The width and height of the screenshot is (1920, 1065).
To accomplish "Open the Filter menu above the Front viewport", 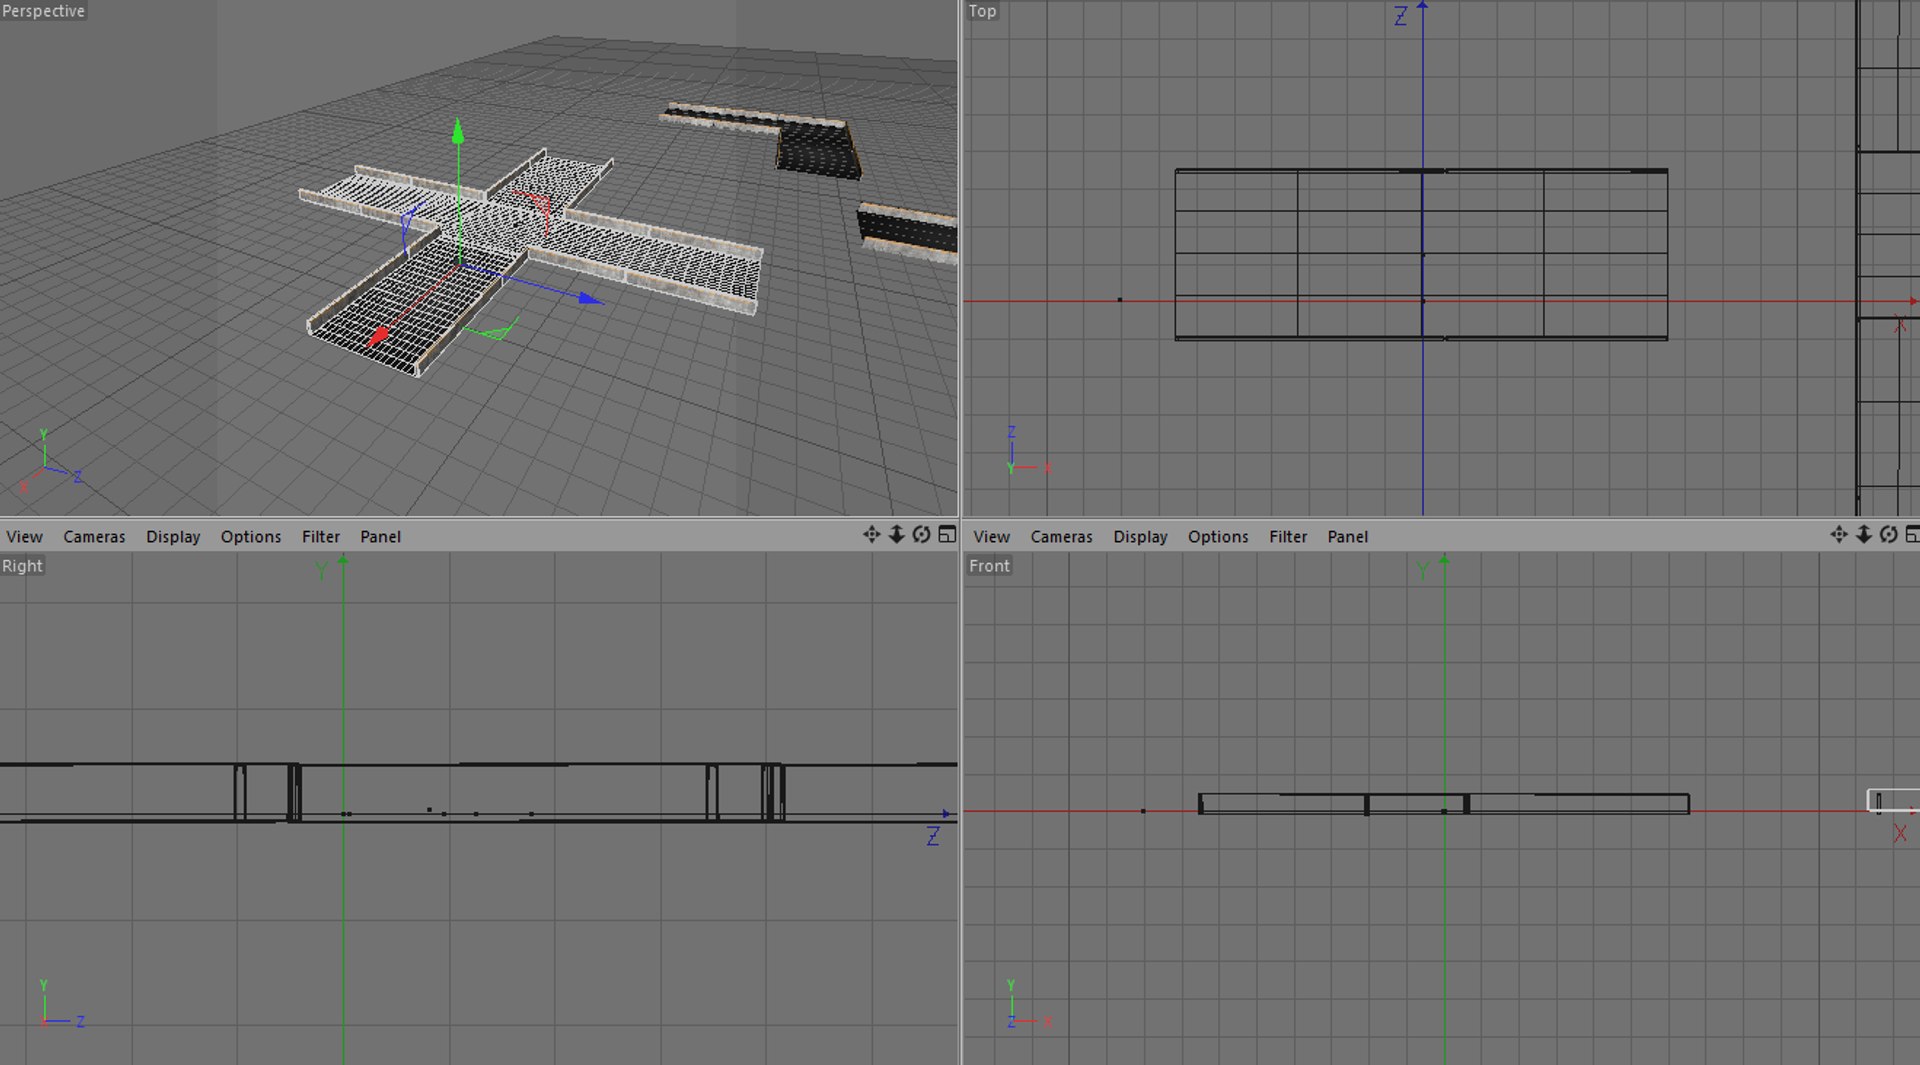I will 1288,537.
